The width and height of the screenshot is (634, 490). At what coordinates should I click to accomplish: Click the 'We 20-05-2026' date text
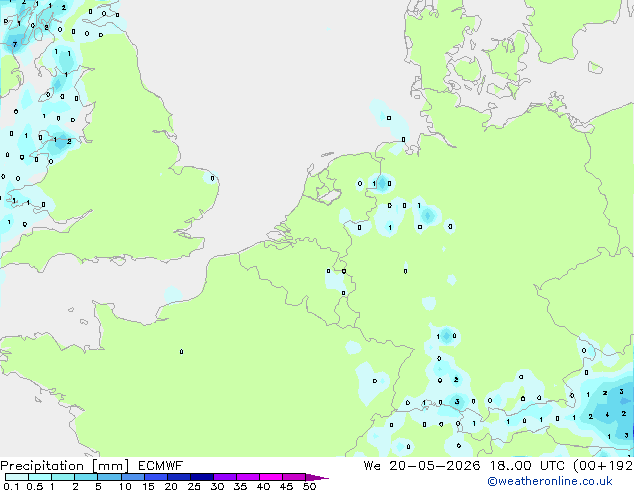[422, 466]
